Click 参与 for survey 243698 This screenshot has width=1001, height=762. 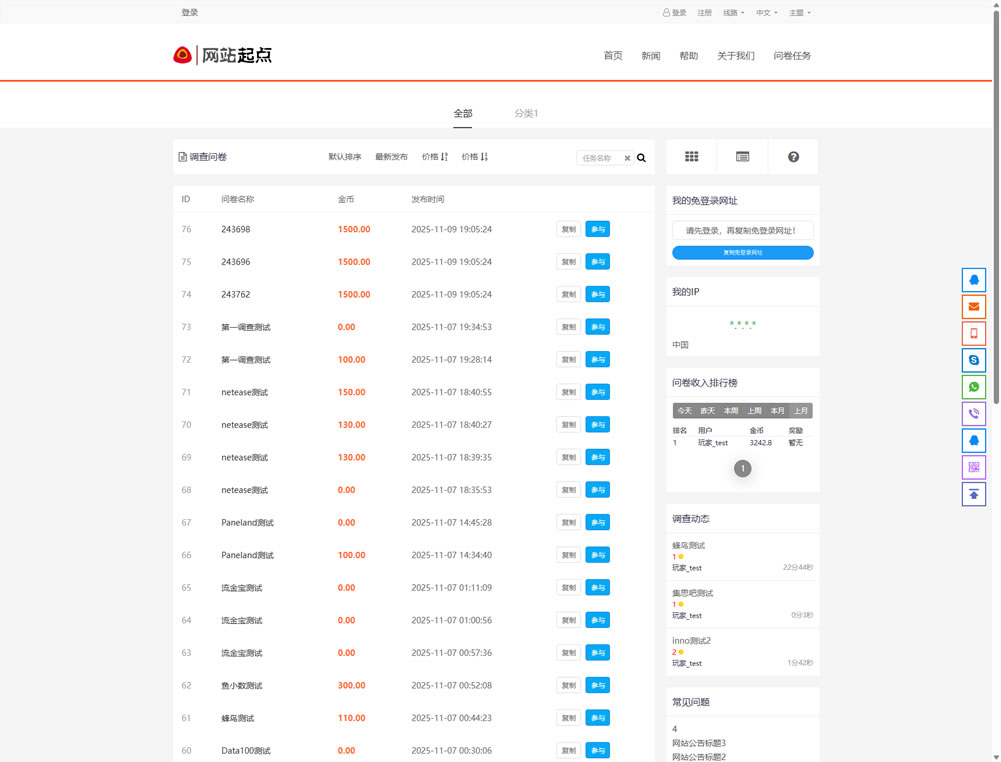(x=597, y=229)
